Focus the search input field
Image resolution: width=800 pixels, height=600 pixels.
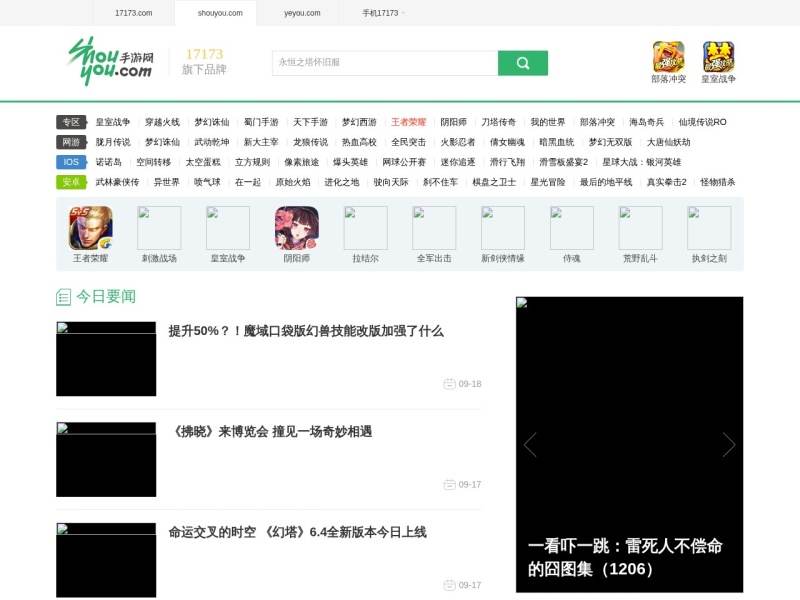385,63
